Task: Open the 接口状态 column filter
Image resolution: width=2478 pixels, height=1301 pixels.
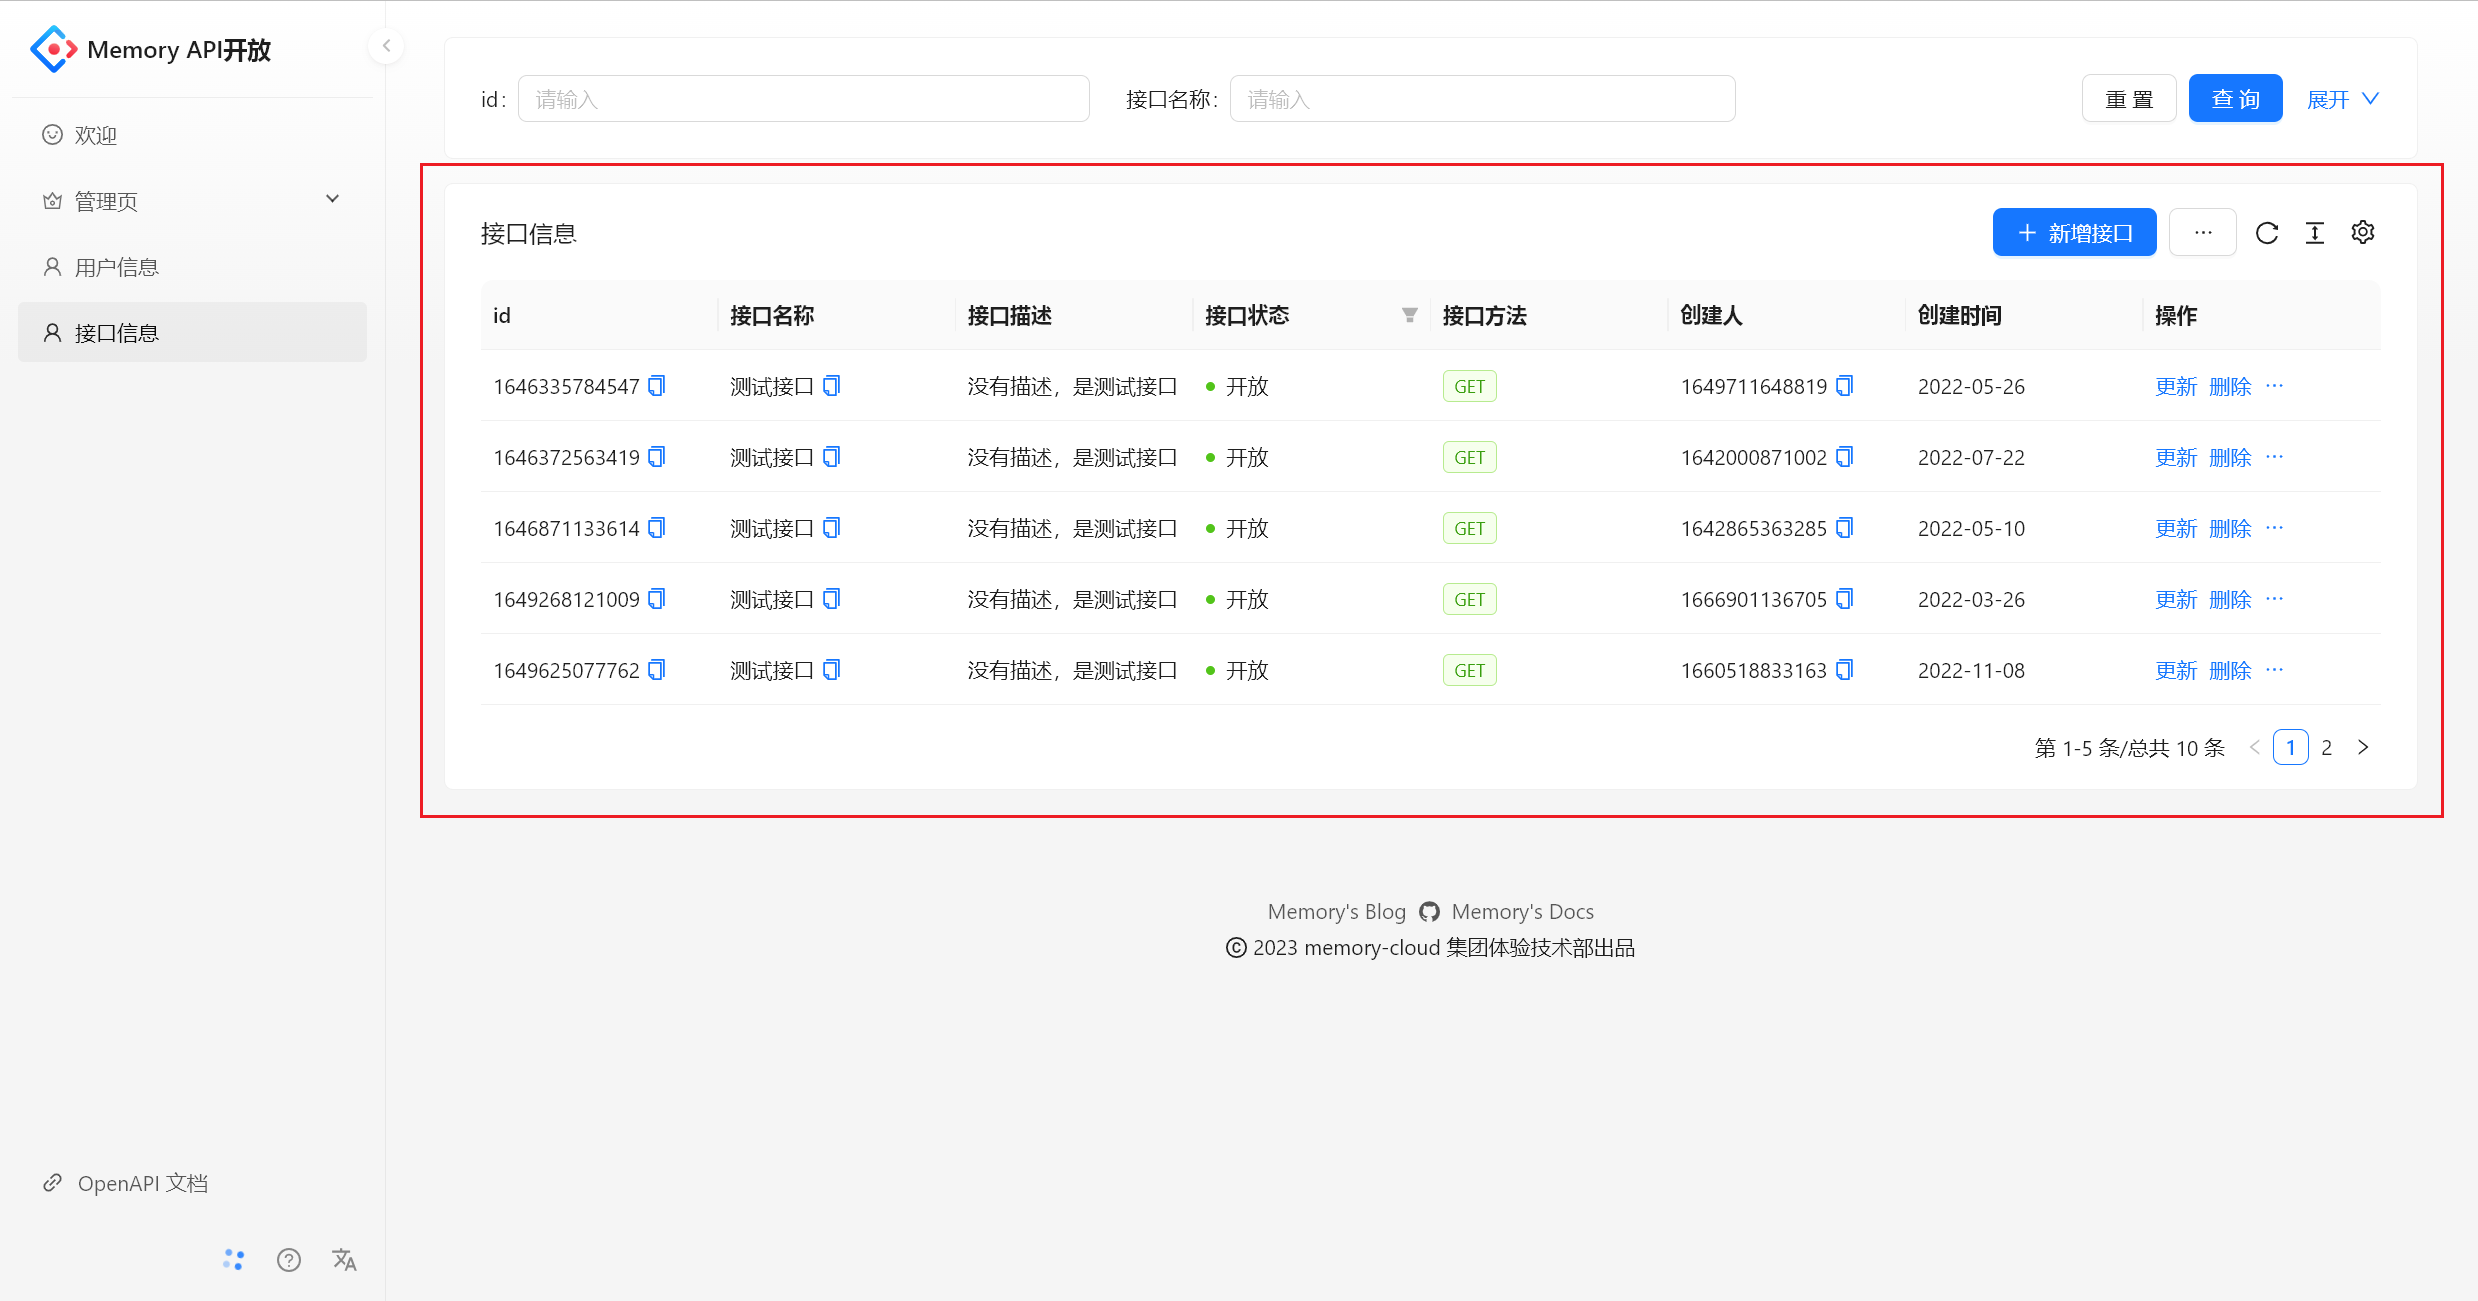Action: (x=1410, y=316)
